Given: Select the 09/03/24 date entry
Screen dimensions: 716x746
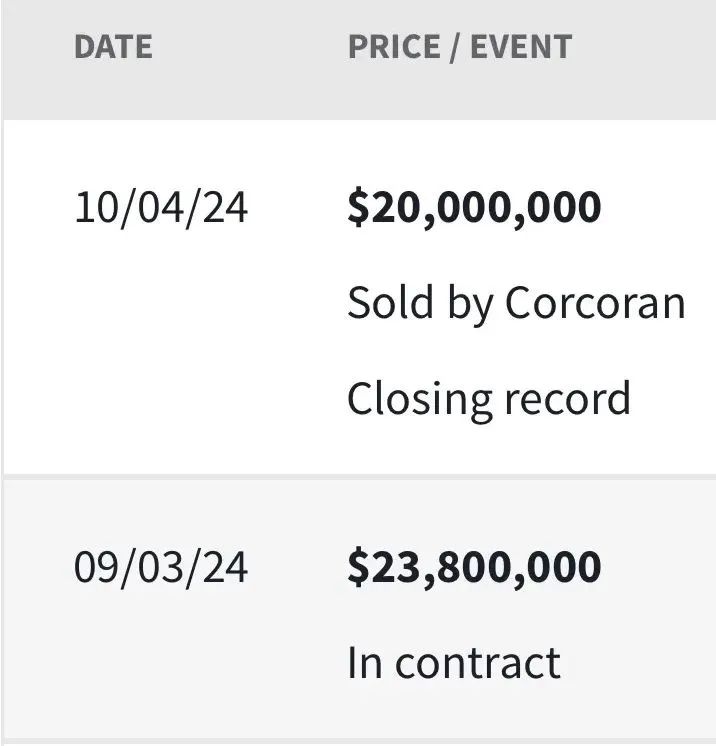Looking at the screenshot, I should pyautogui.click(x=161, y=567).
